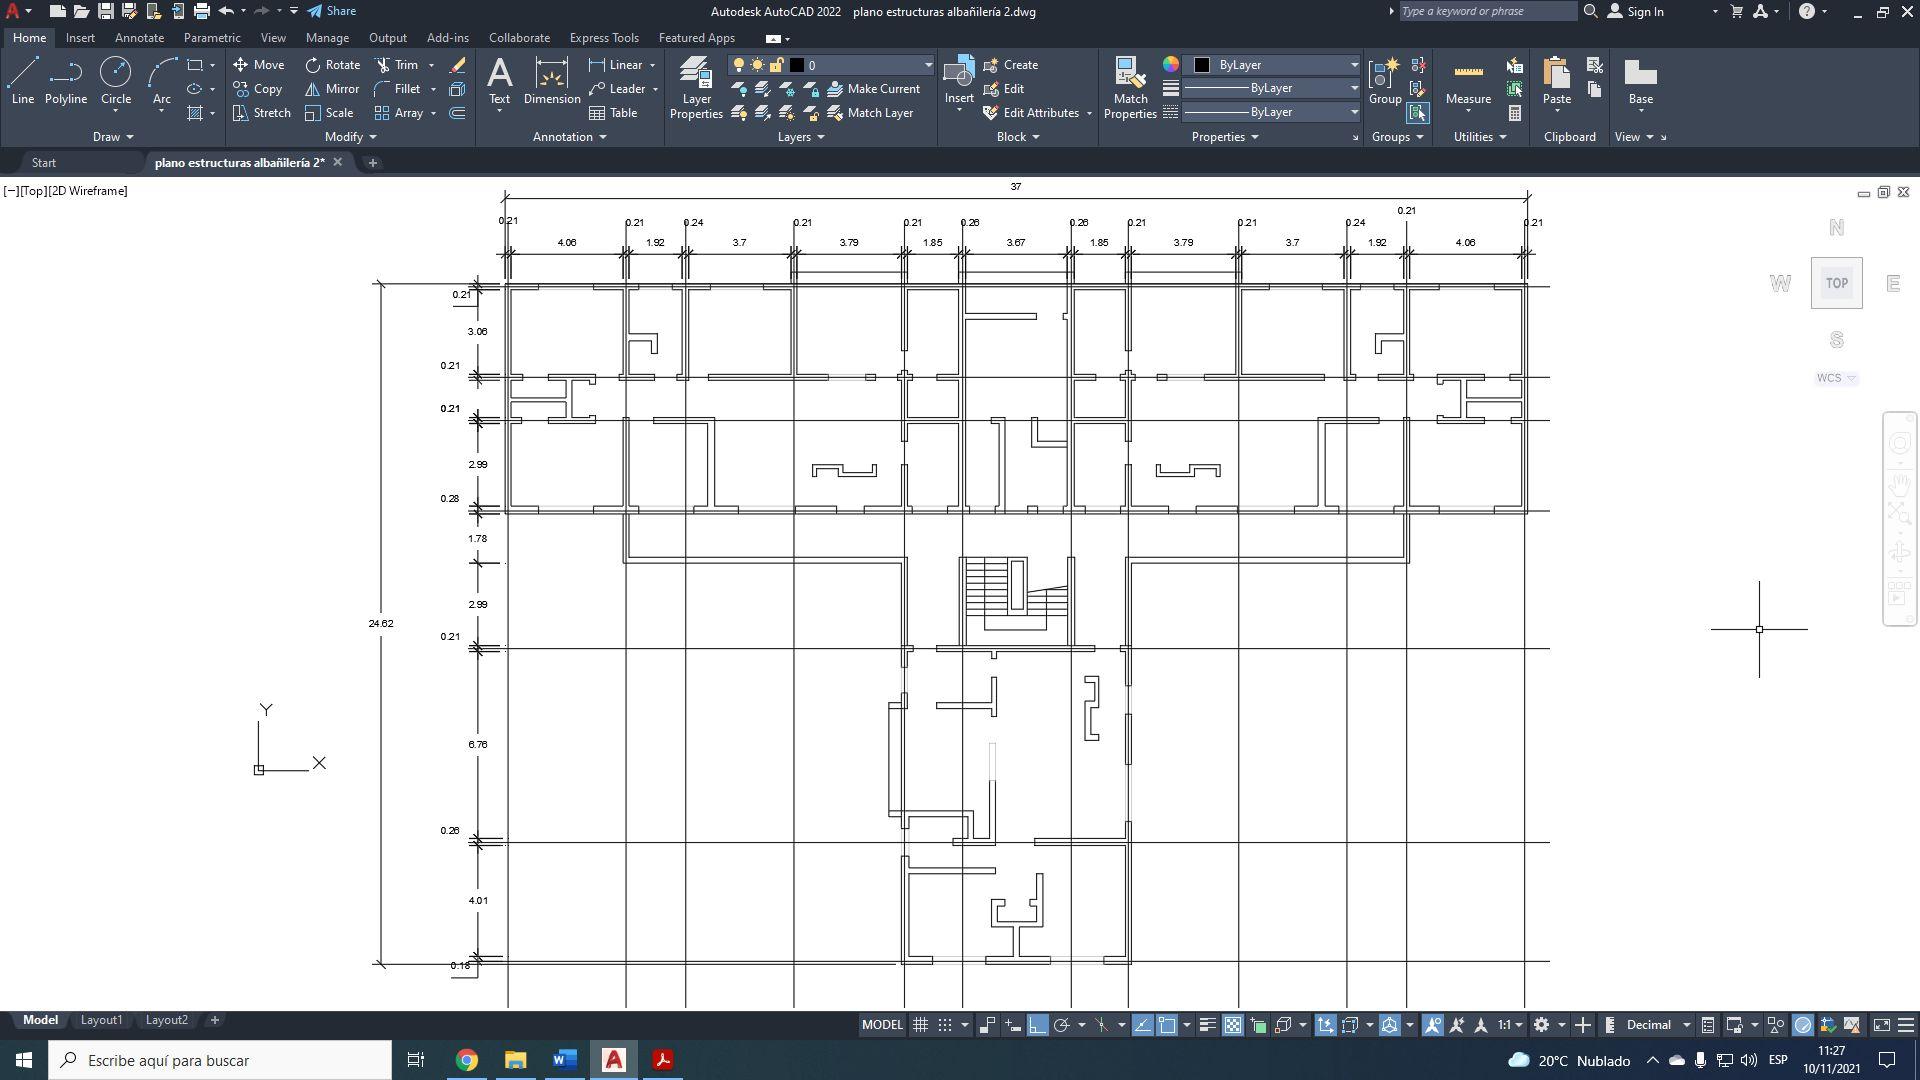The height and width of the screenshot is (1080, 1920).
Task: Toggle Ortho mode in the status bar
Action: pos(1037,1025)
